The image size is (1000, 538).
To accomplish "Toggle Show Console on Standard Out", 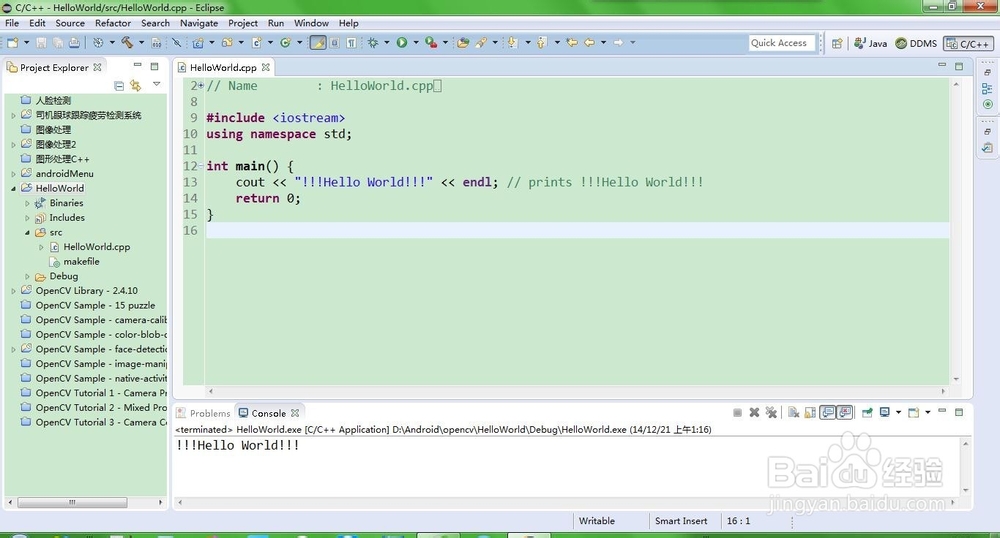I will 828,412.
